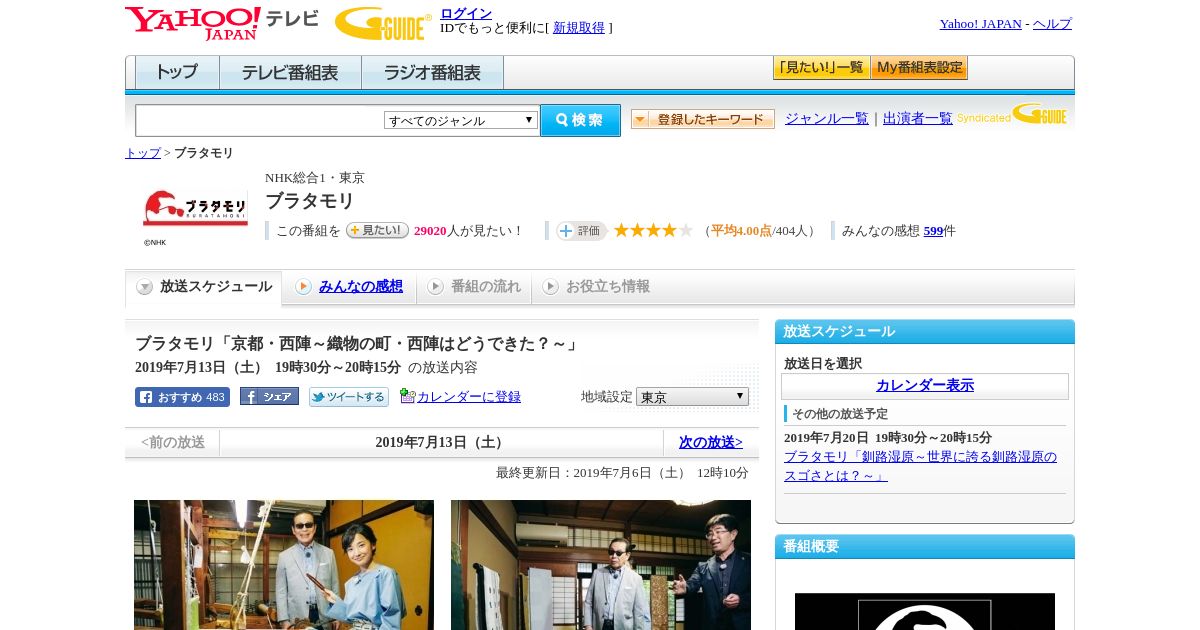Open the 599 reviews count link
This screenshot has width=1200, height=630.
pos(934,231)
